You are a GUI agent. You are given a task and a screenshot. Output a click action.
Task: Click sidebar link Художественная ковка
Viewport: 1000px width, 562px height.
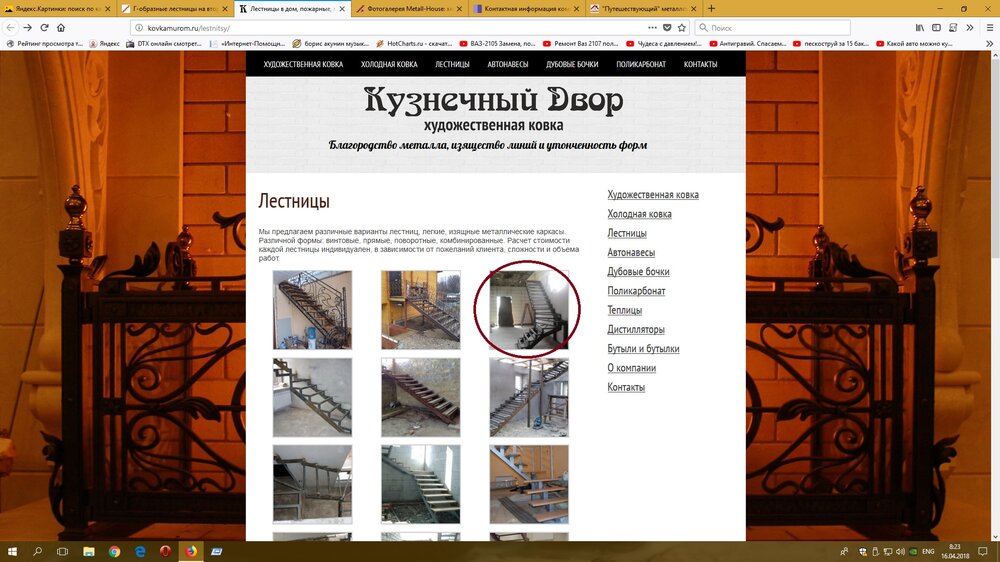click(x=652, y=195)
